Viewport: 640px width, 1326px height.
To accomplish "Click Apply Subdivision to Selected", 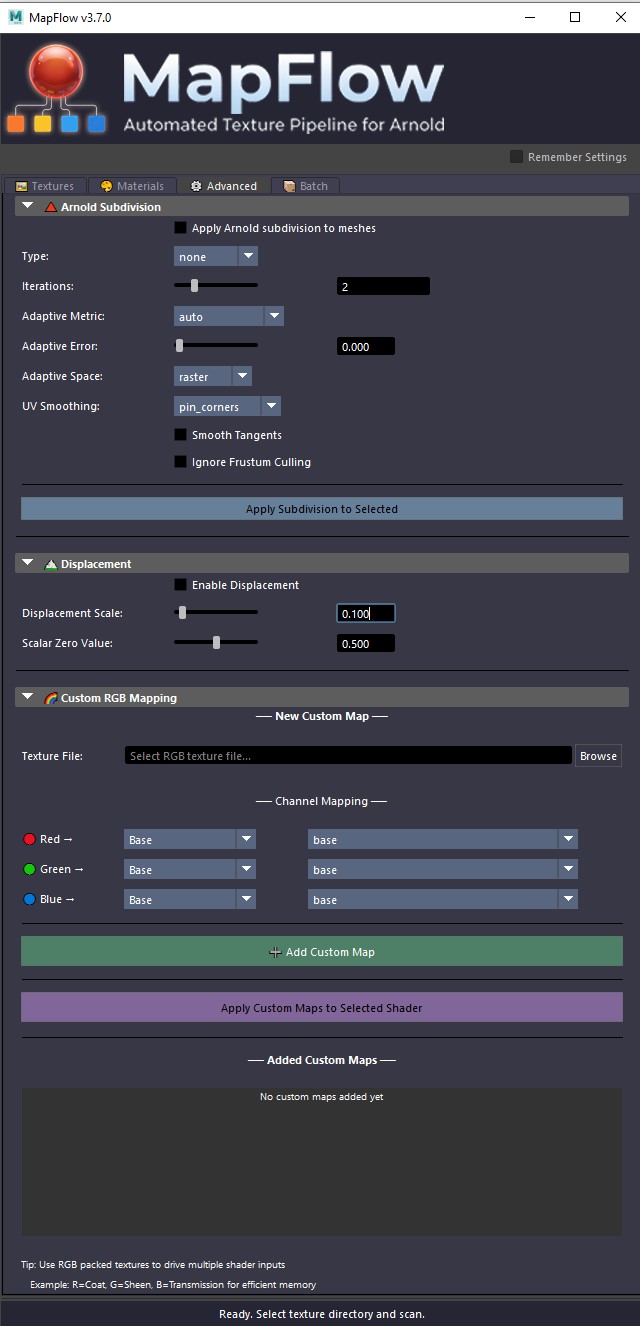I will click(x=321, y=509).
